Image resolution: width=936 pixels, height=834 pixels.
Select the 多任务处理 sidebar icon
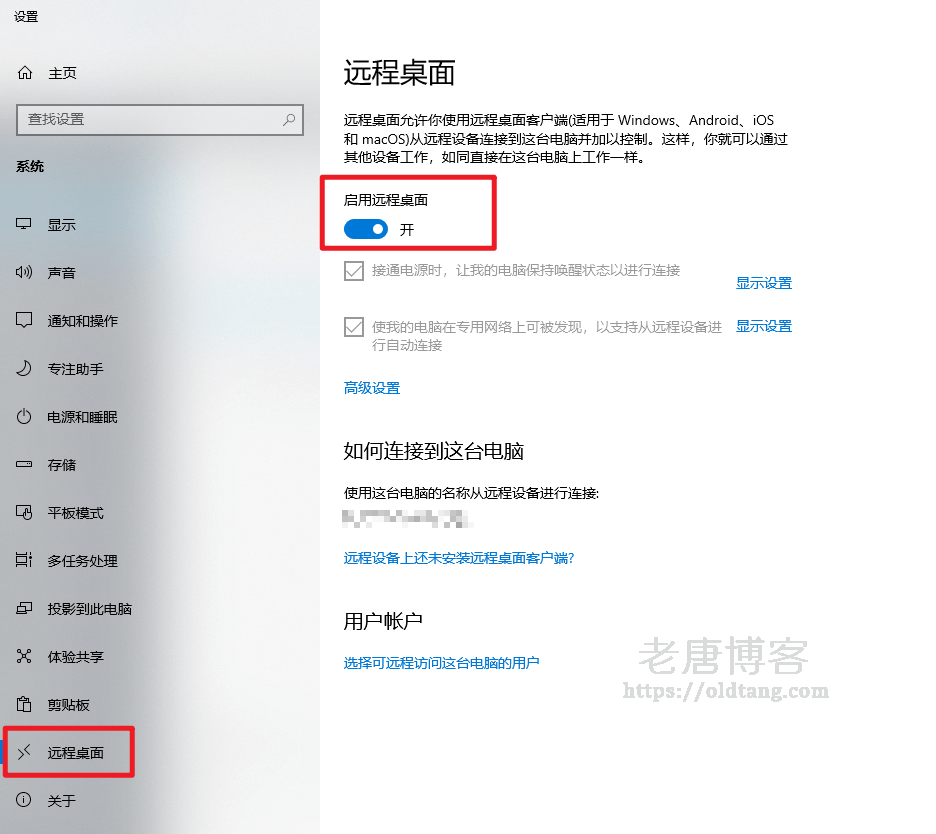point(24,560)
